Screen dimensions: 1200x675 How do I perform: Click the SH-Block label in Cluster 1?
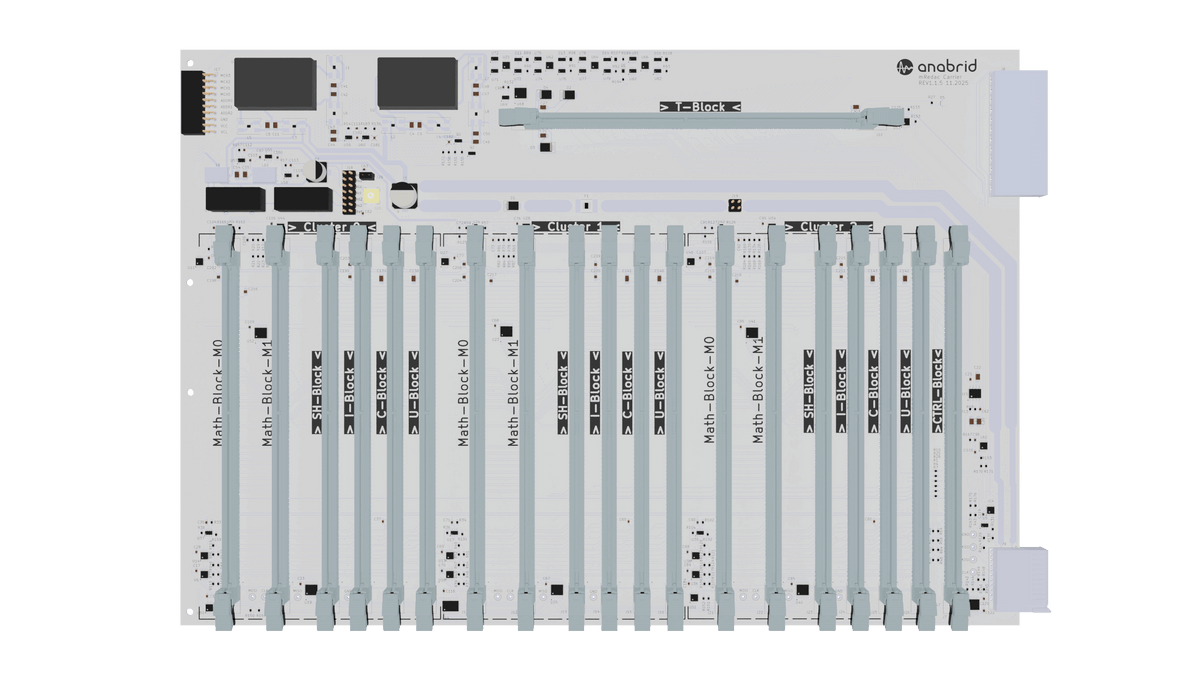pos(563,392)
